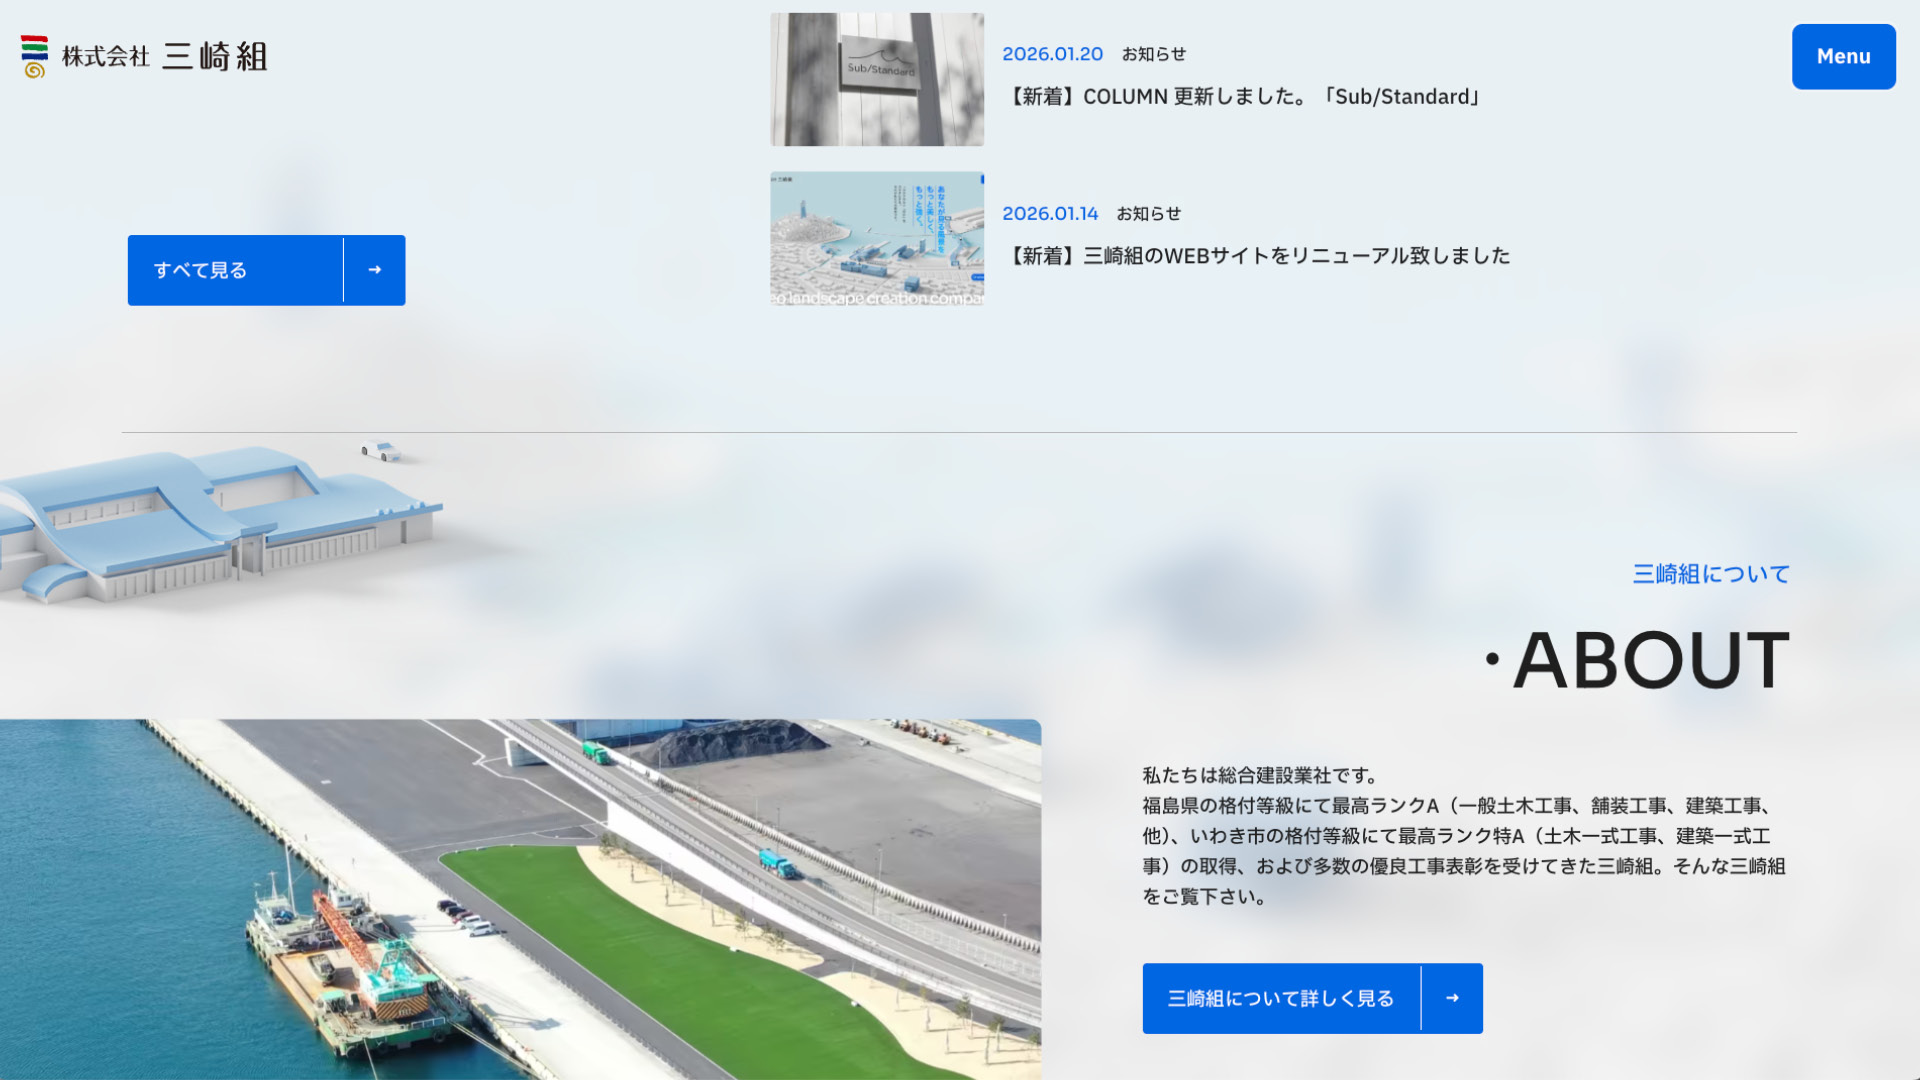Click 三崎組について詳しく見る button

pyautogui.click(x=1281, y=998)
